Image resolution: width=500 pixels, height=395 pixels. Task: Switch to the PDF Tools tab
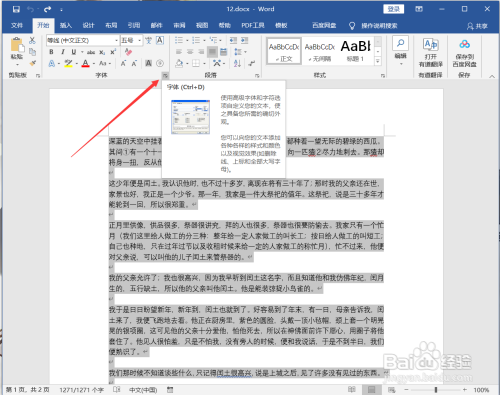pyautogui.click(x=253, y=25)
